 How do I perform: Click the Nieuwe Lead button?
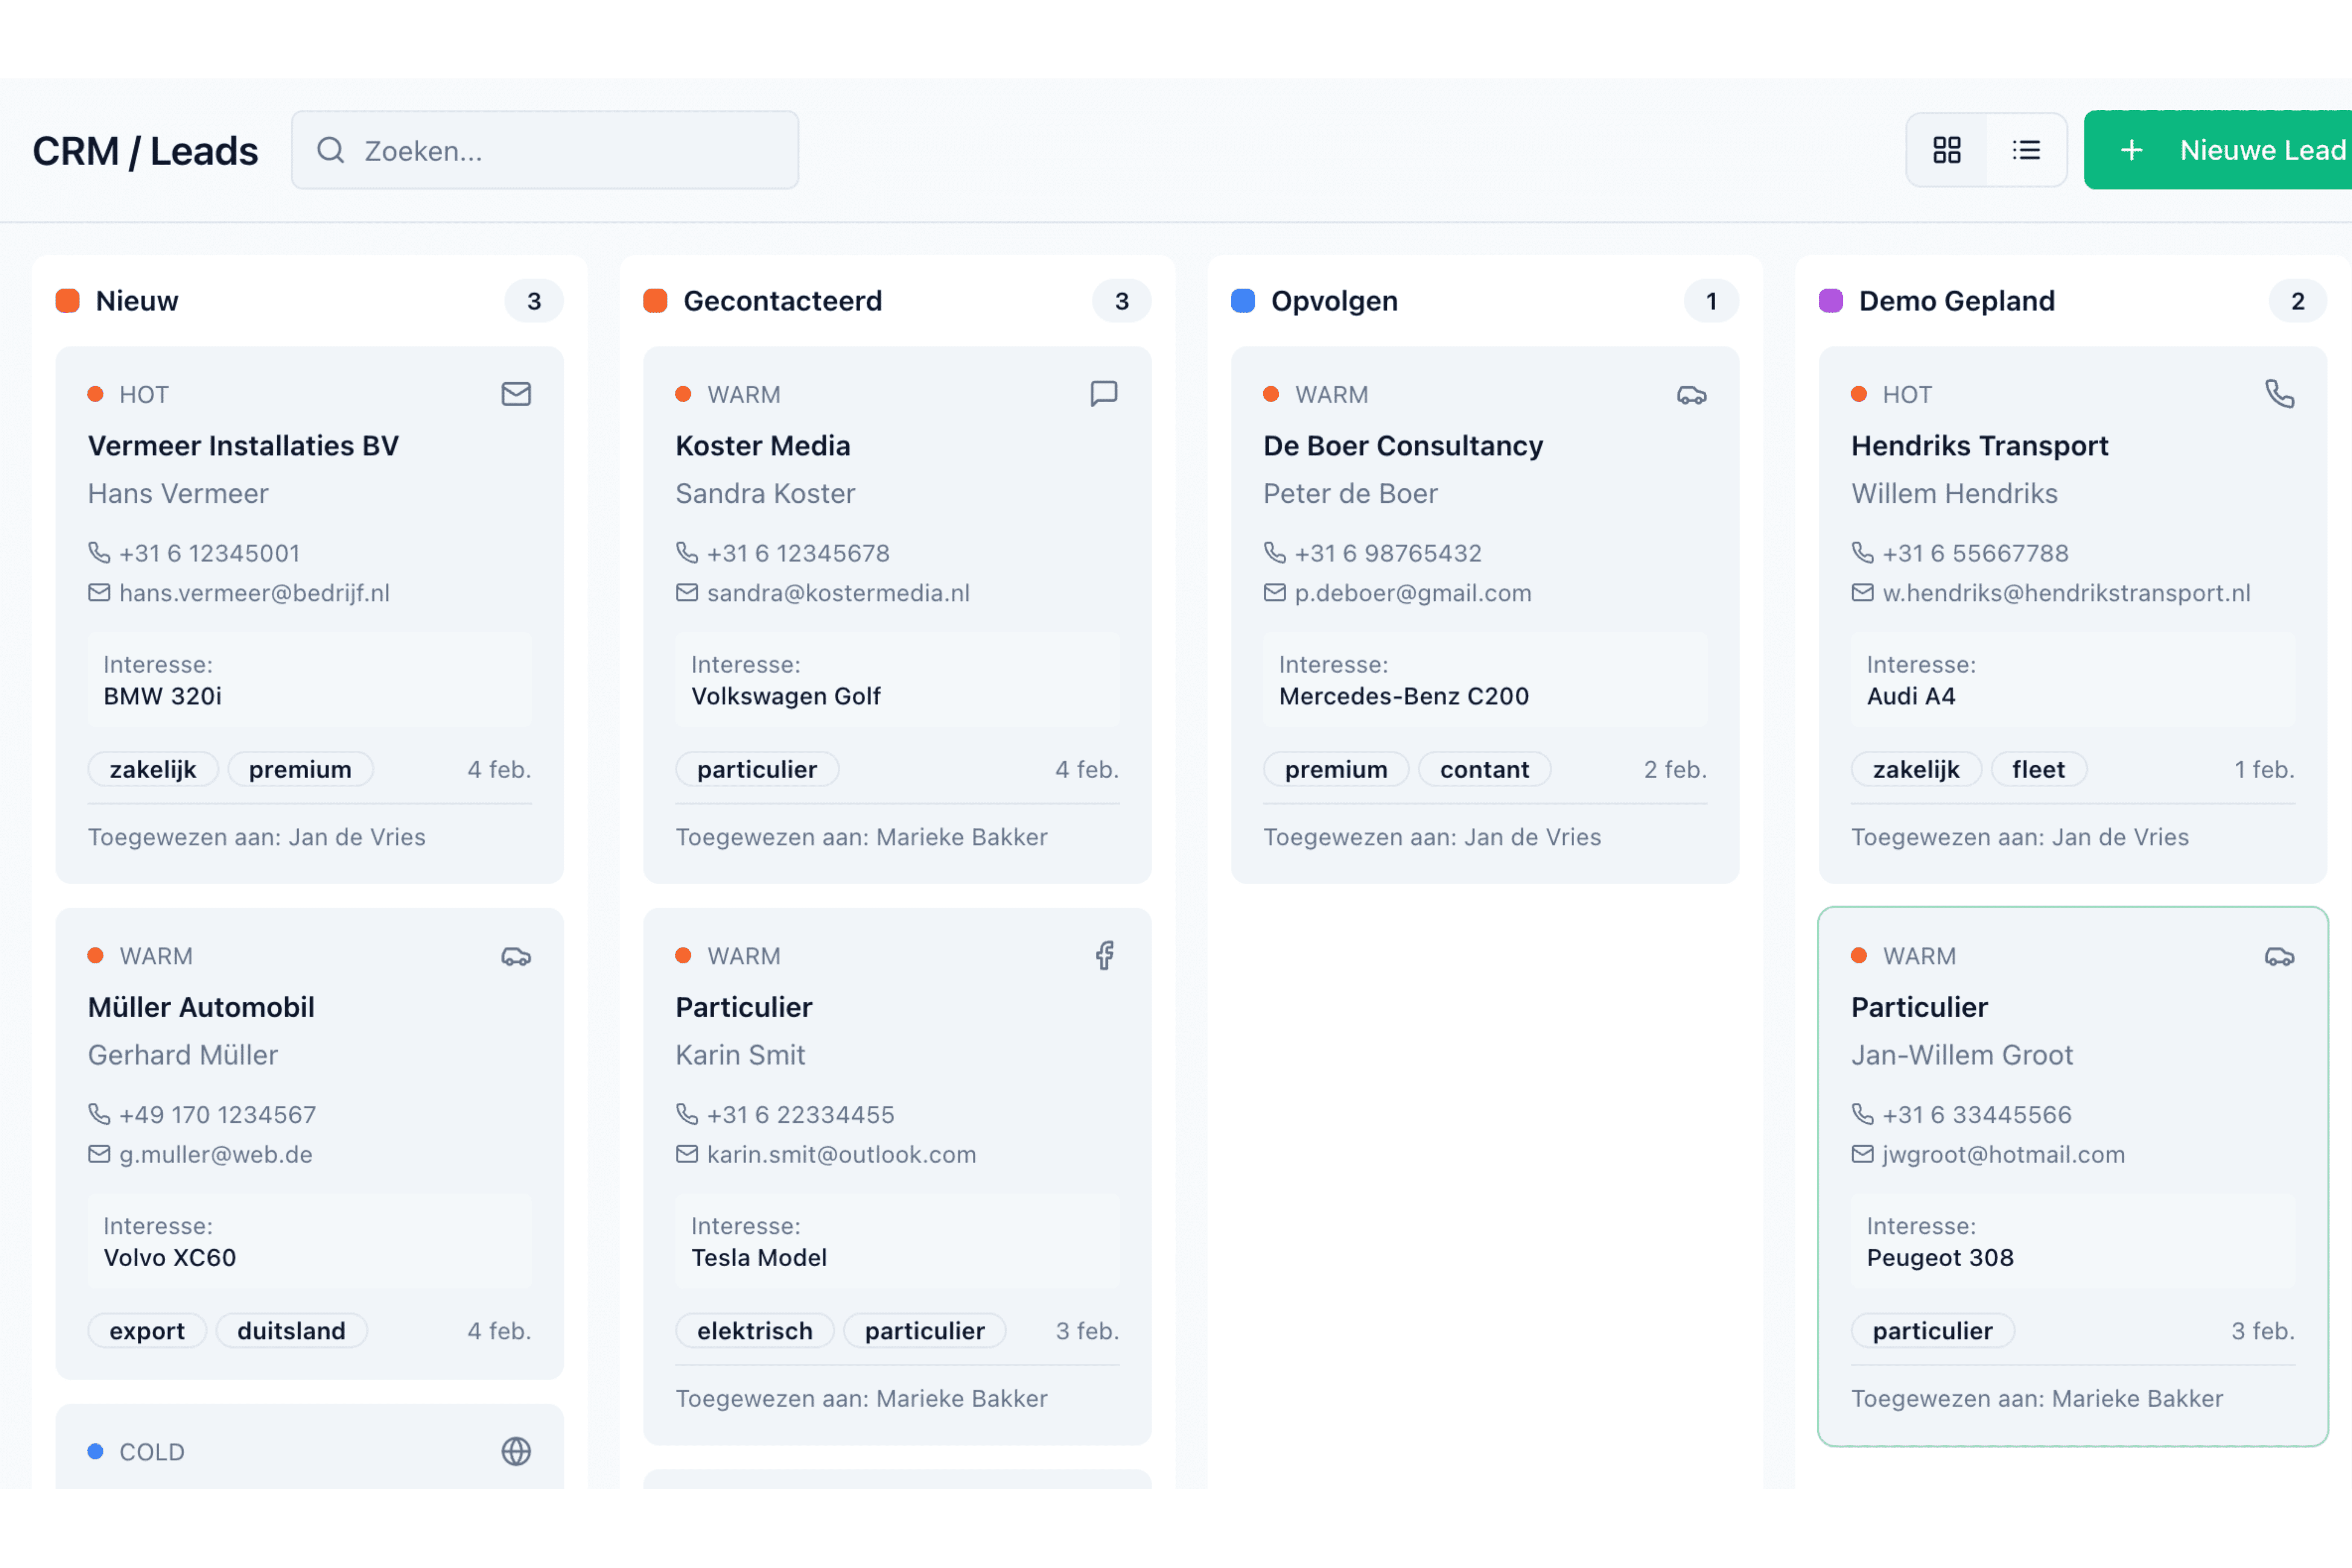pyautogui.click(x=2230, y=150)
